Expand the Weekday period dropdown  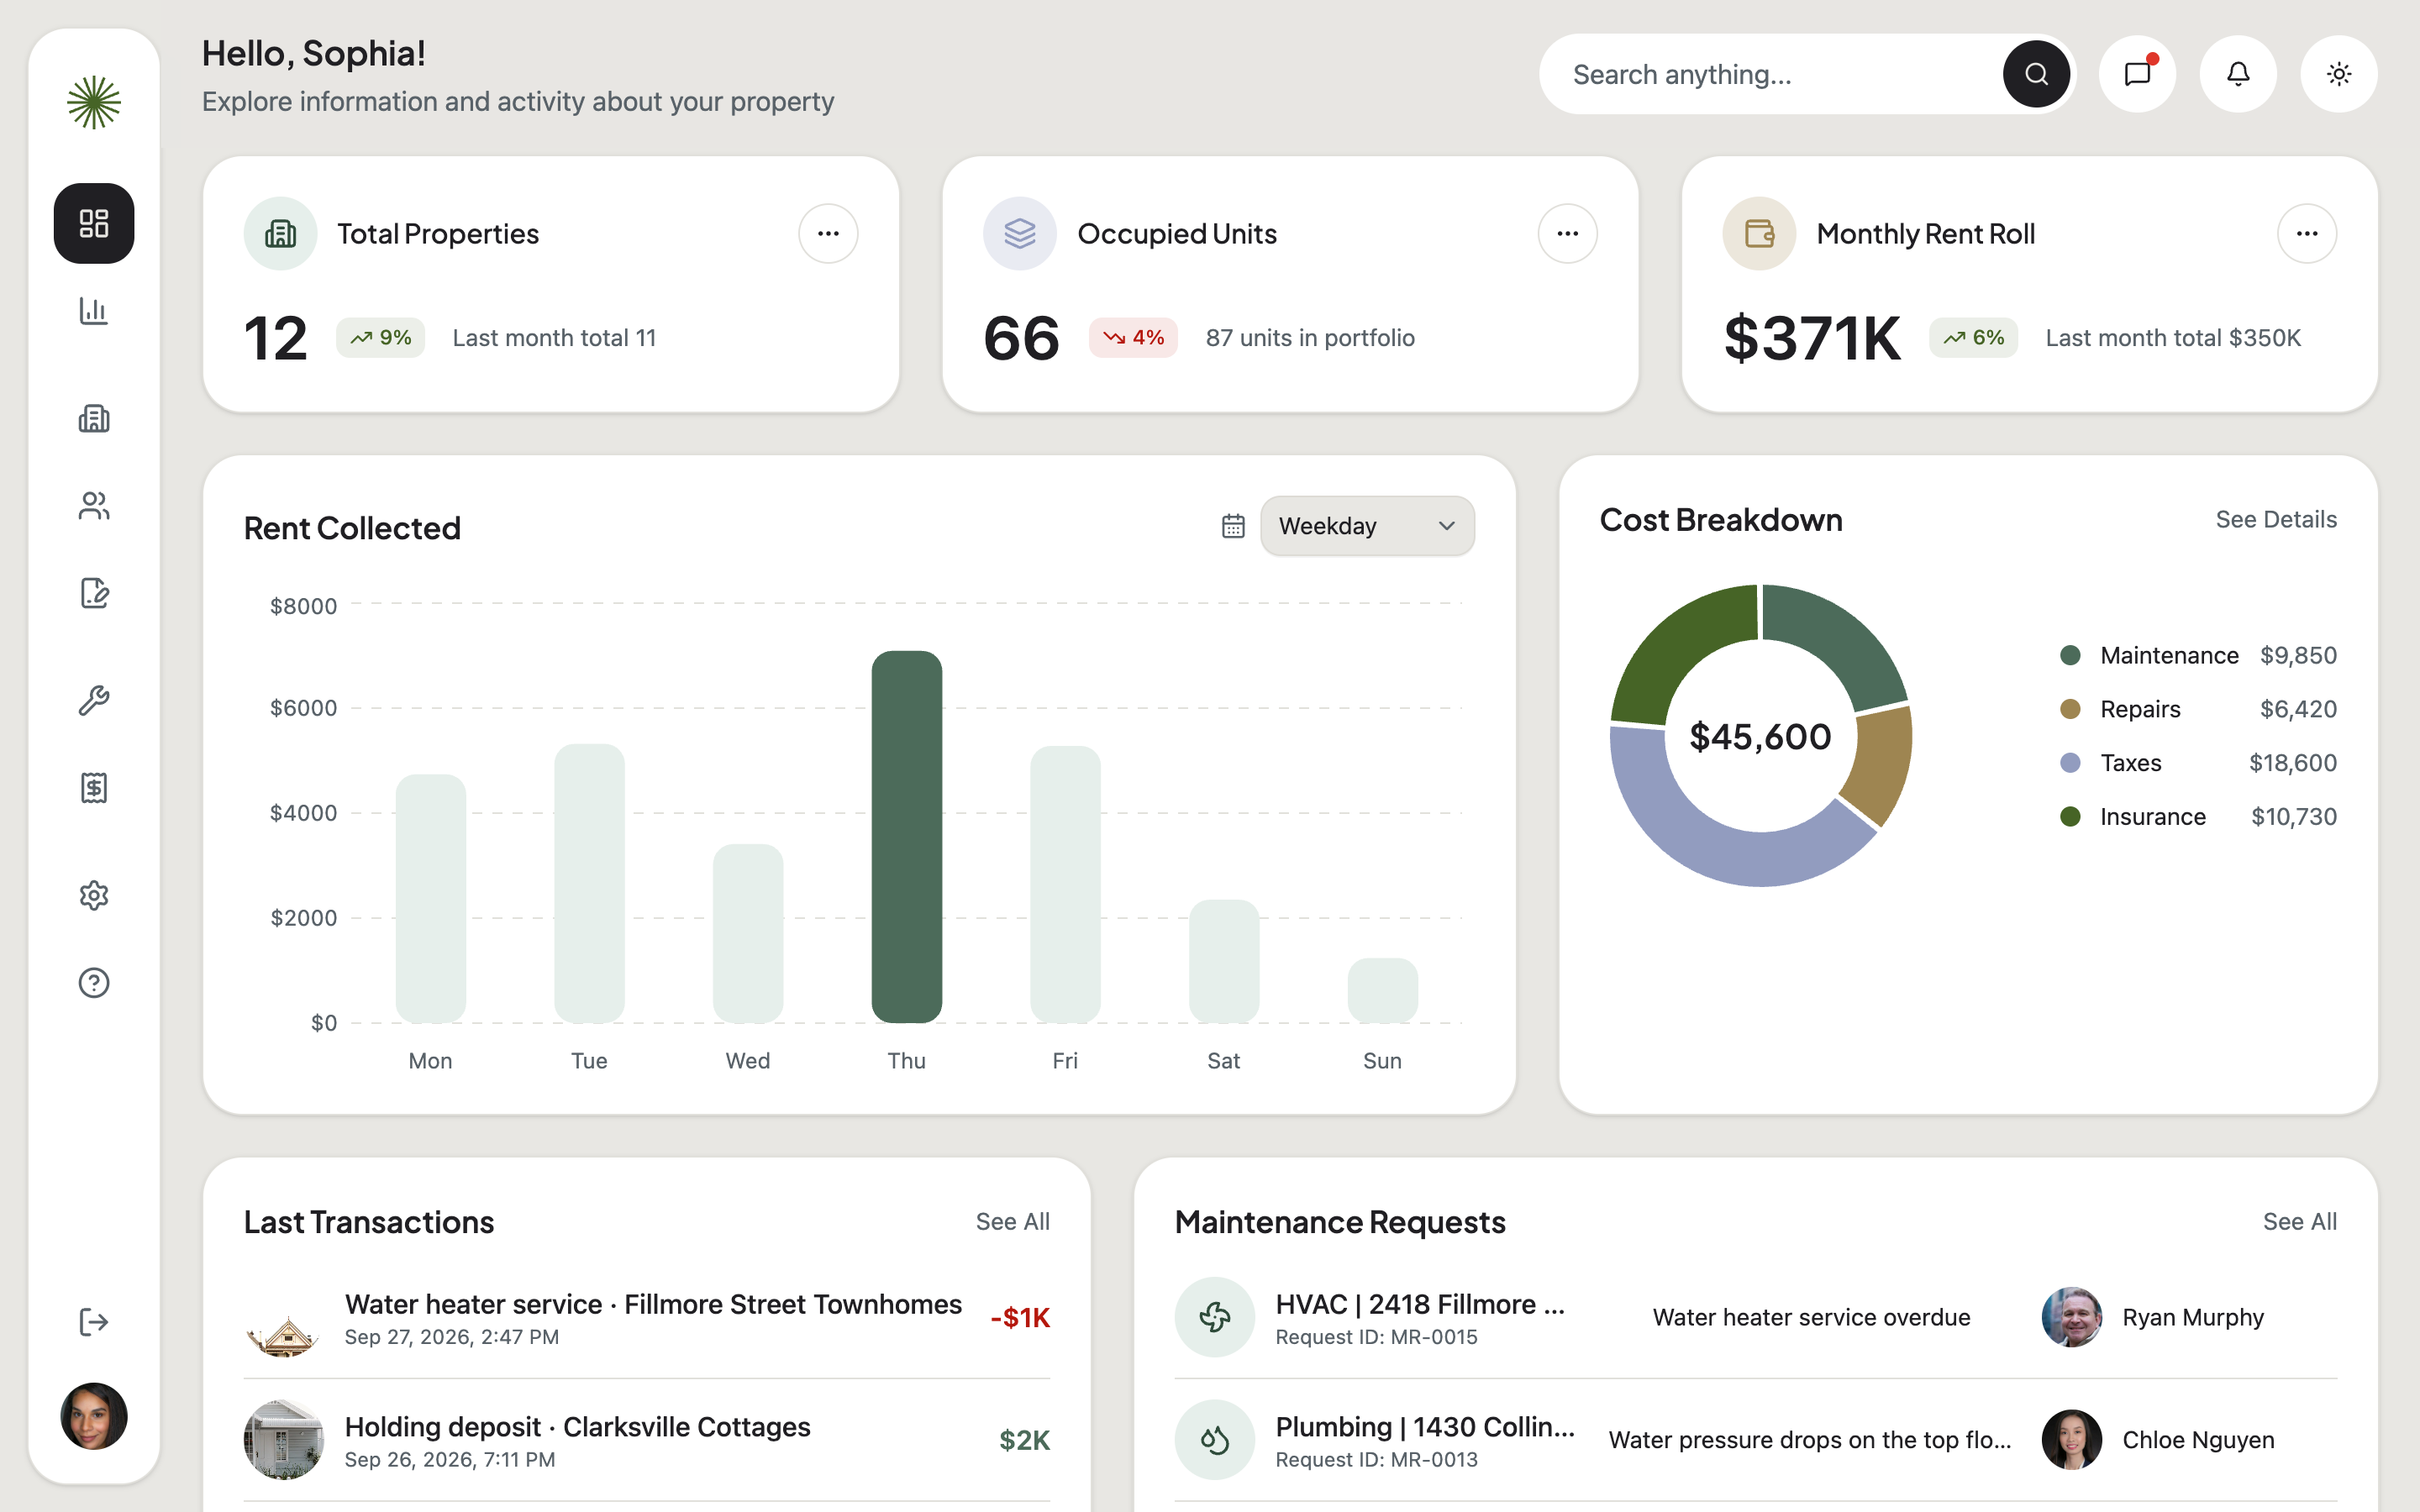[x=1367, y=526]
